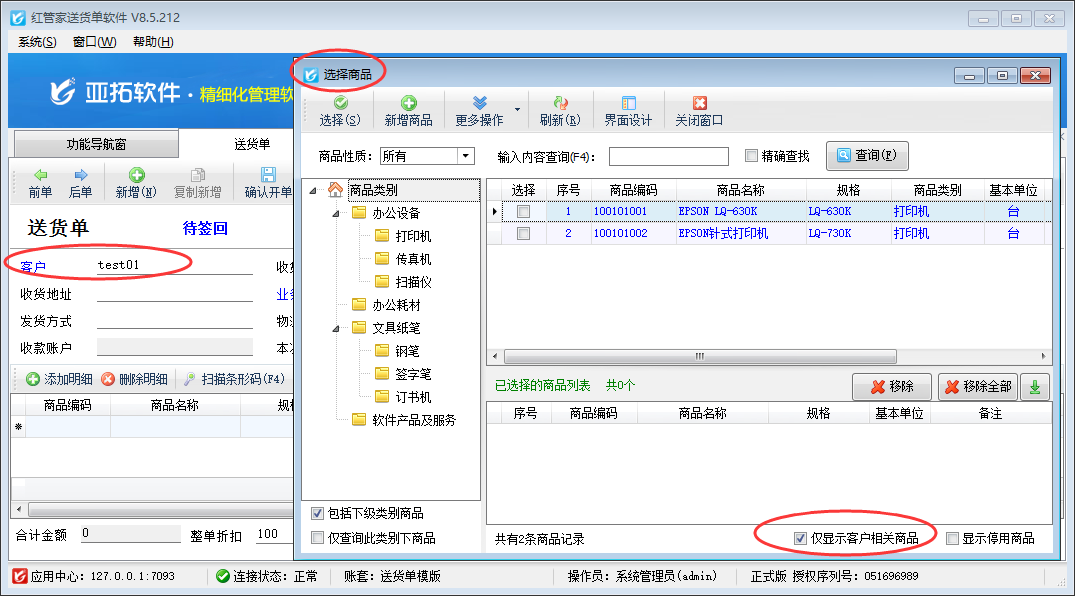The width and height of the screenshot is (1075, 596).
Task: Open 界面设计 layout designer
Action: (x=628, y=110)
